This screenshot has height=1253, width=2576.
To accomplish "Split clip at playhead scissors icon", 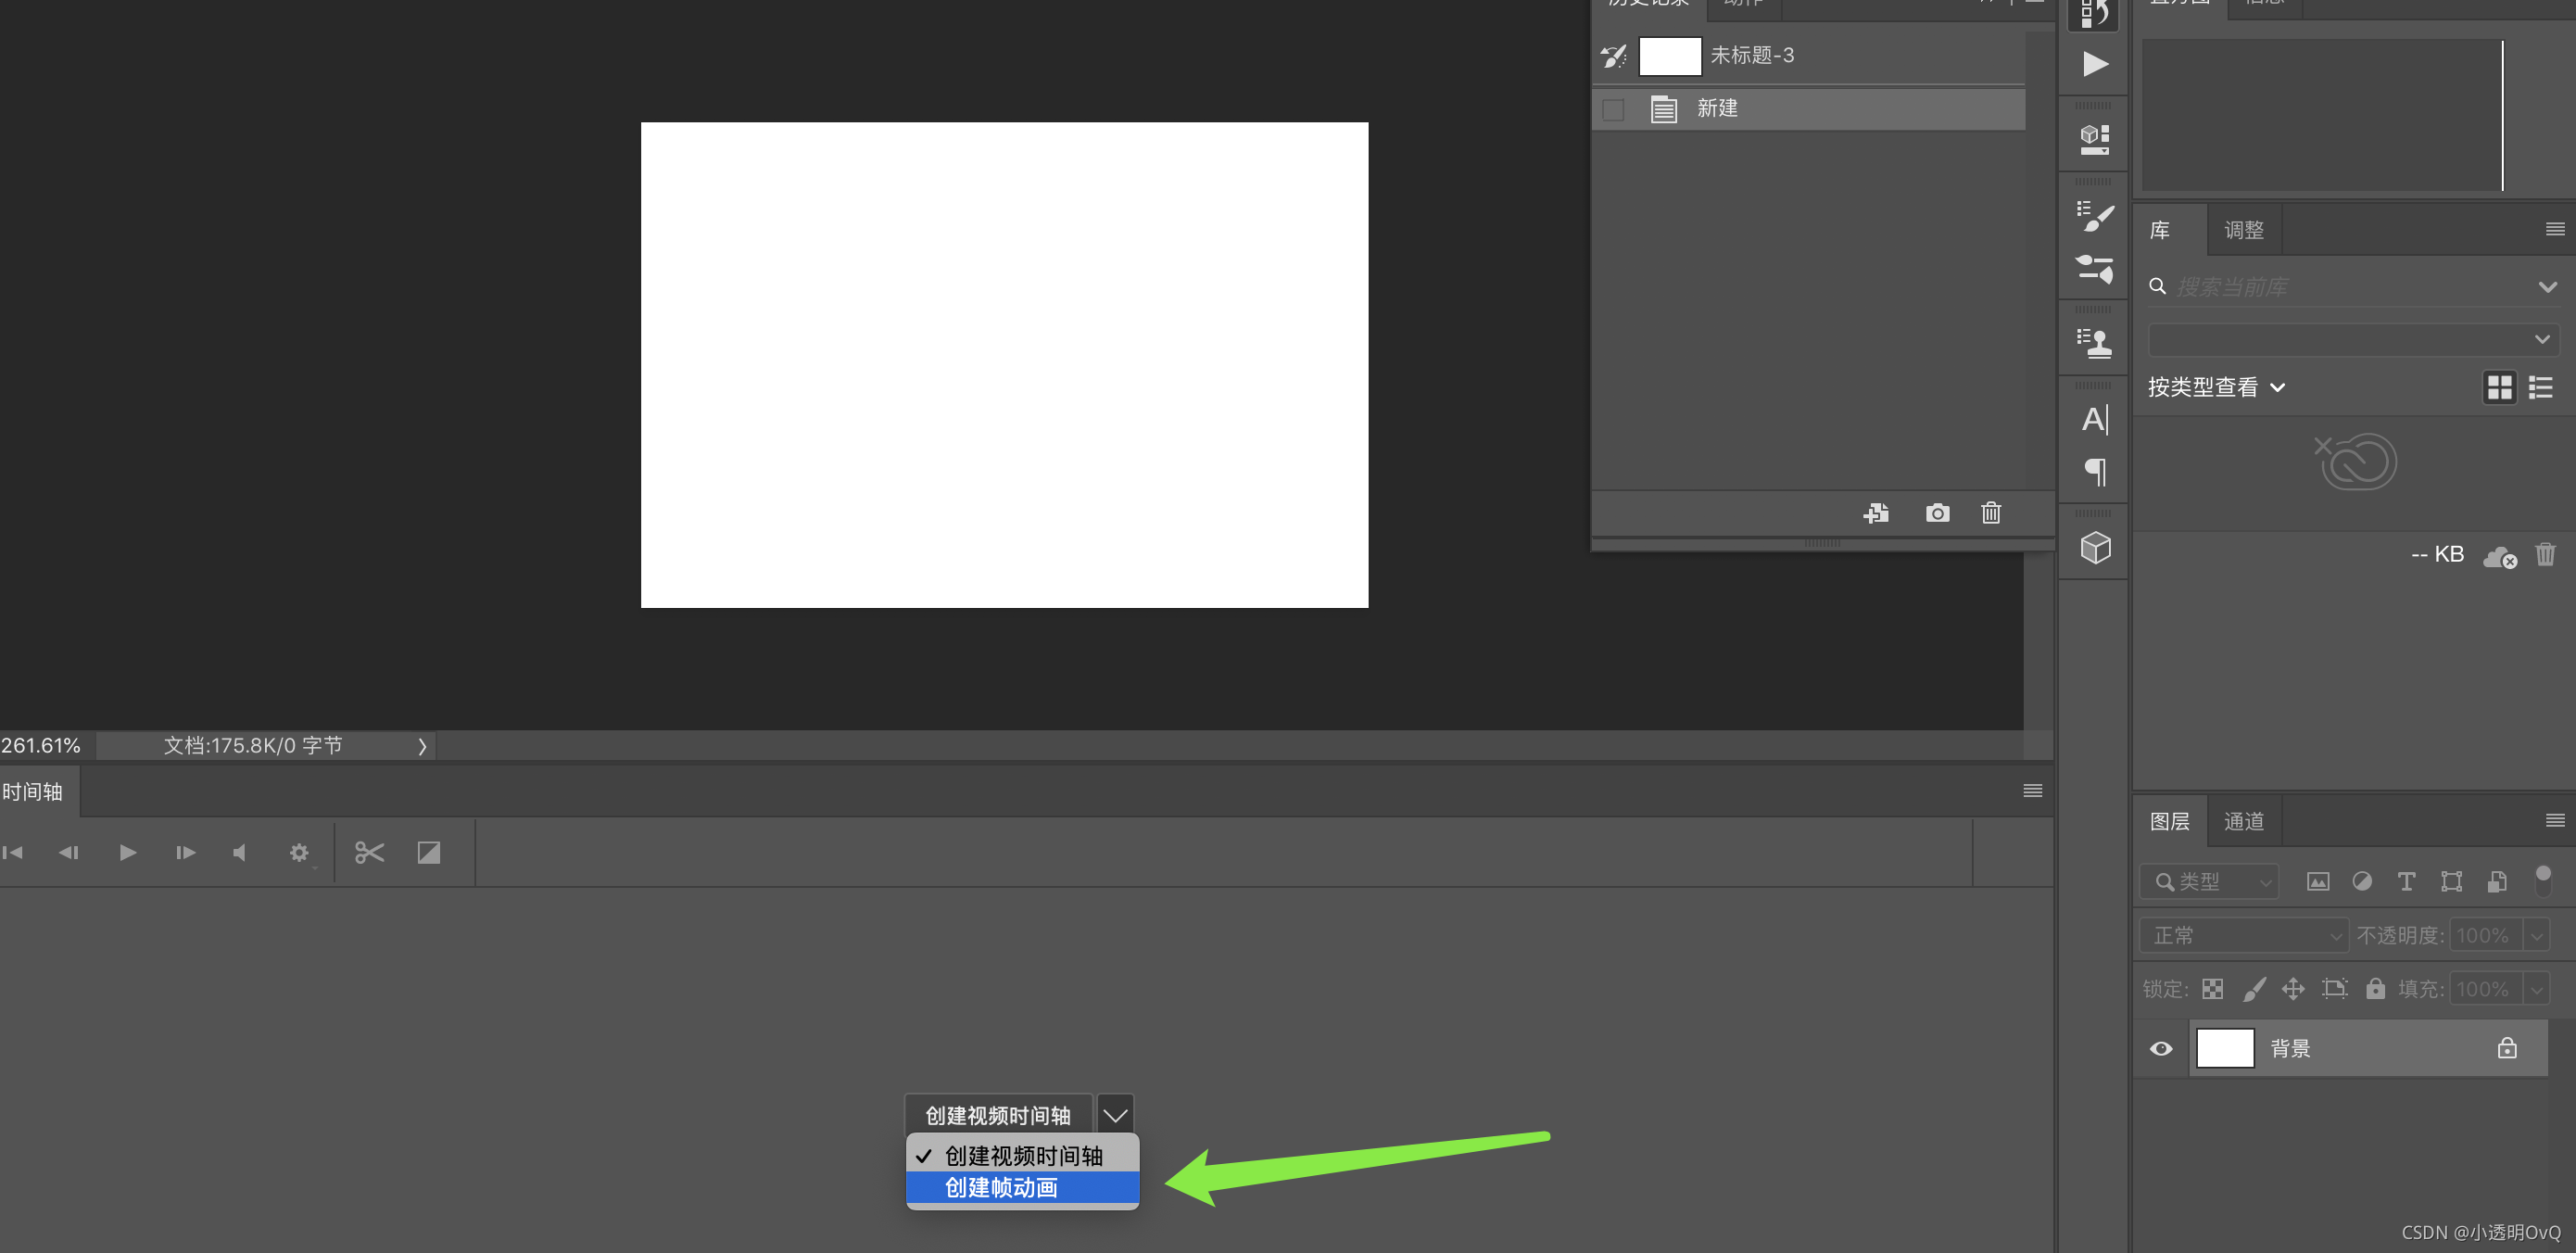I will coord(369,852).
